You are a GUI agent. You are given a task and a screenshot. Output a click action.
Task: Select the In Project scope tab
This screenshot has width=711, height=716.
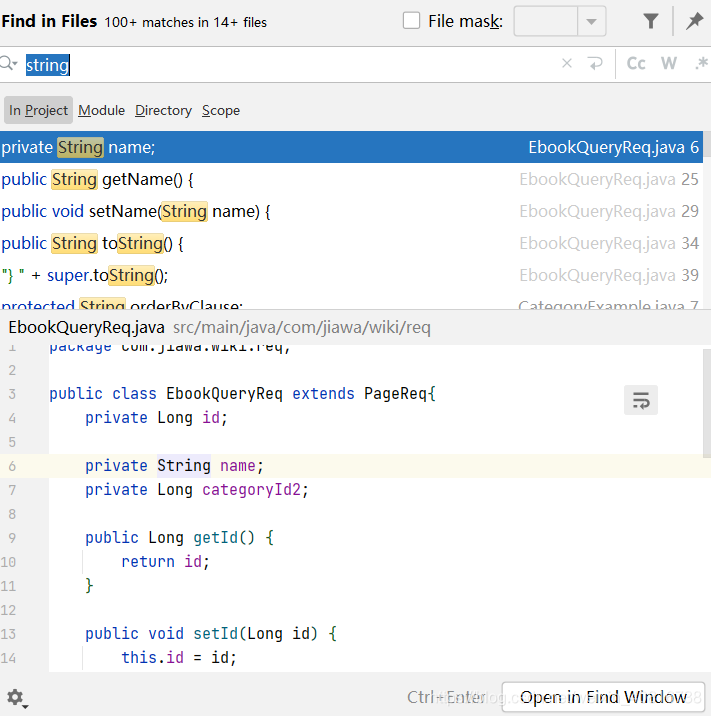click(x=38, y=110)
